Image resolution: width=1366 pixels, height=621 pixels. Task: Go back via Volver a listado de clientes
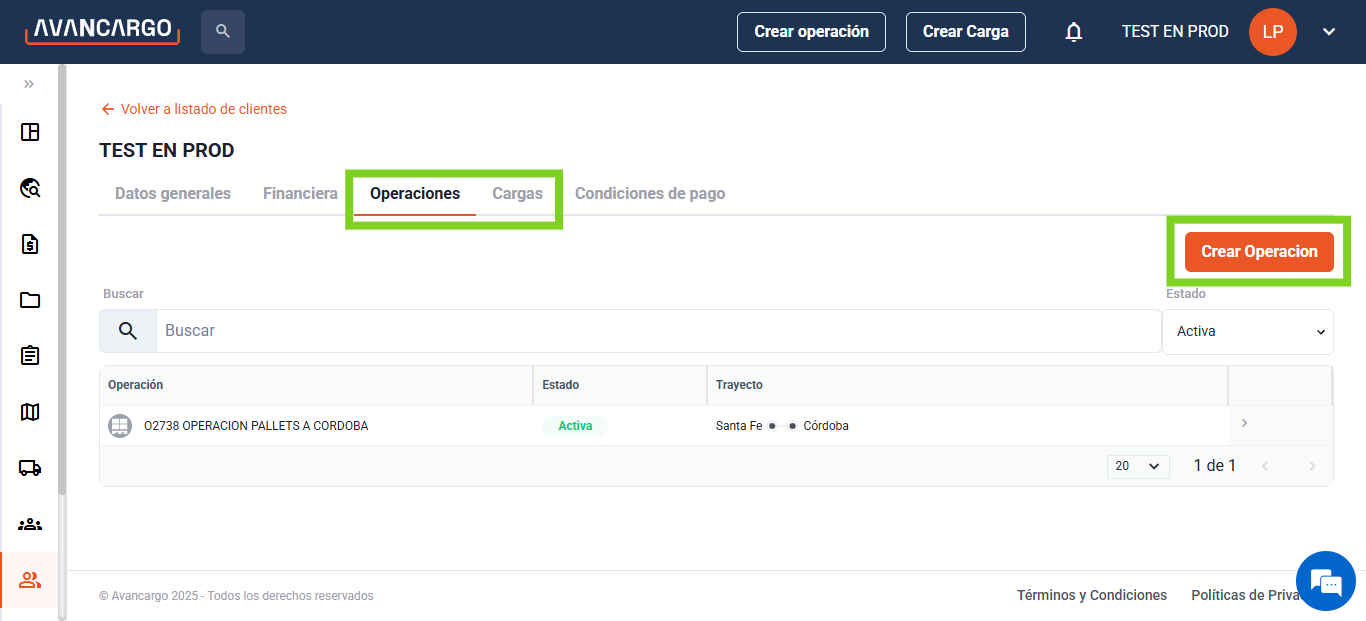click(194, 109)
